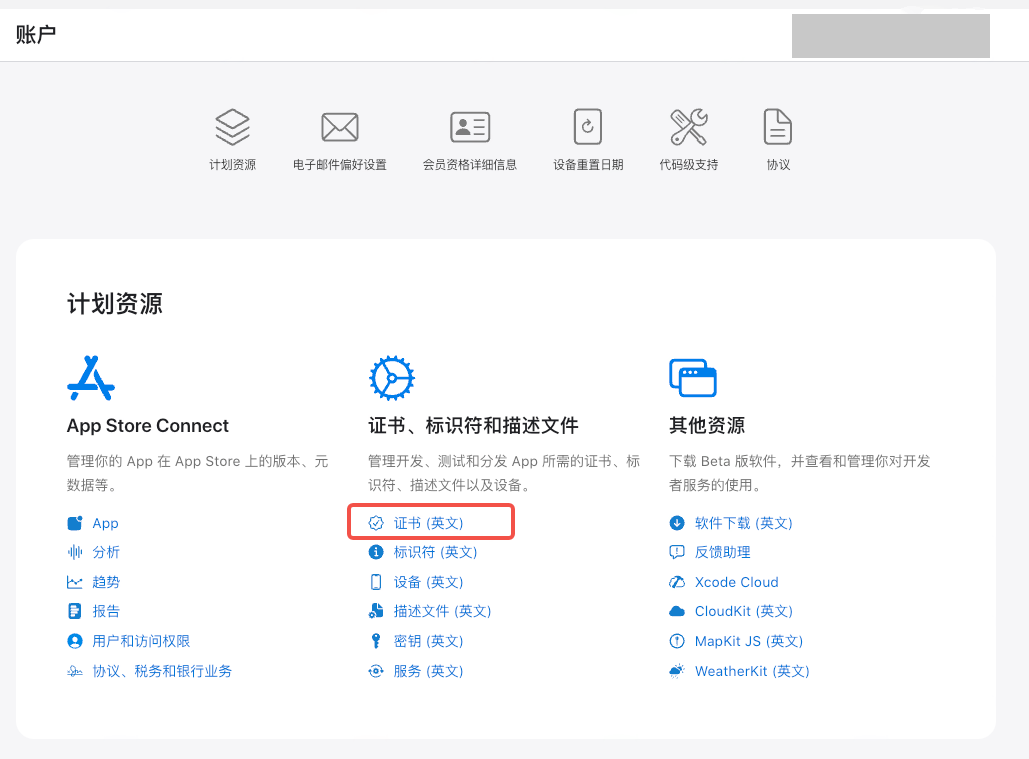This screenshot has height=759, width=1029.
Task: Click the large 其他资源 windows icon
Action: coord(693,378)
